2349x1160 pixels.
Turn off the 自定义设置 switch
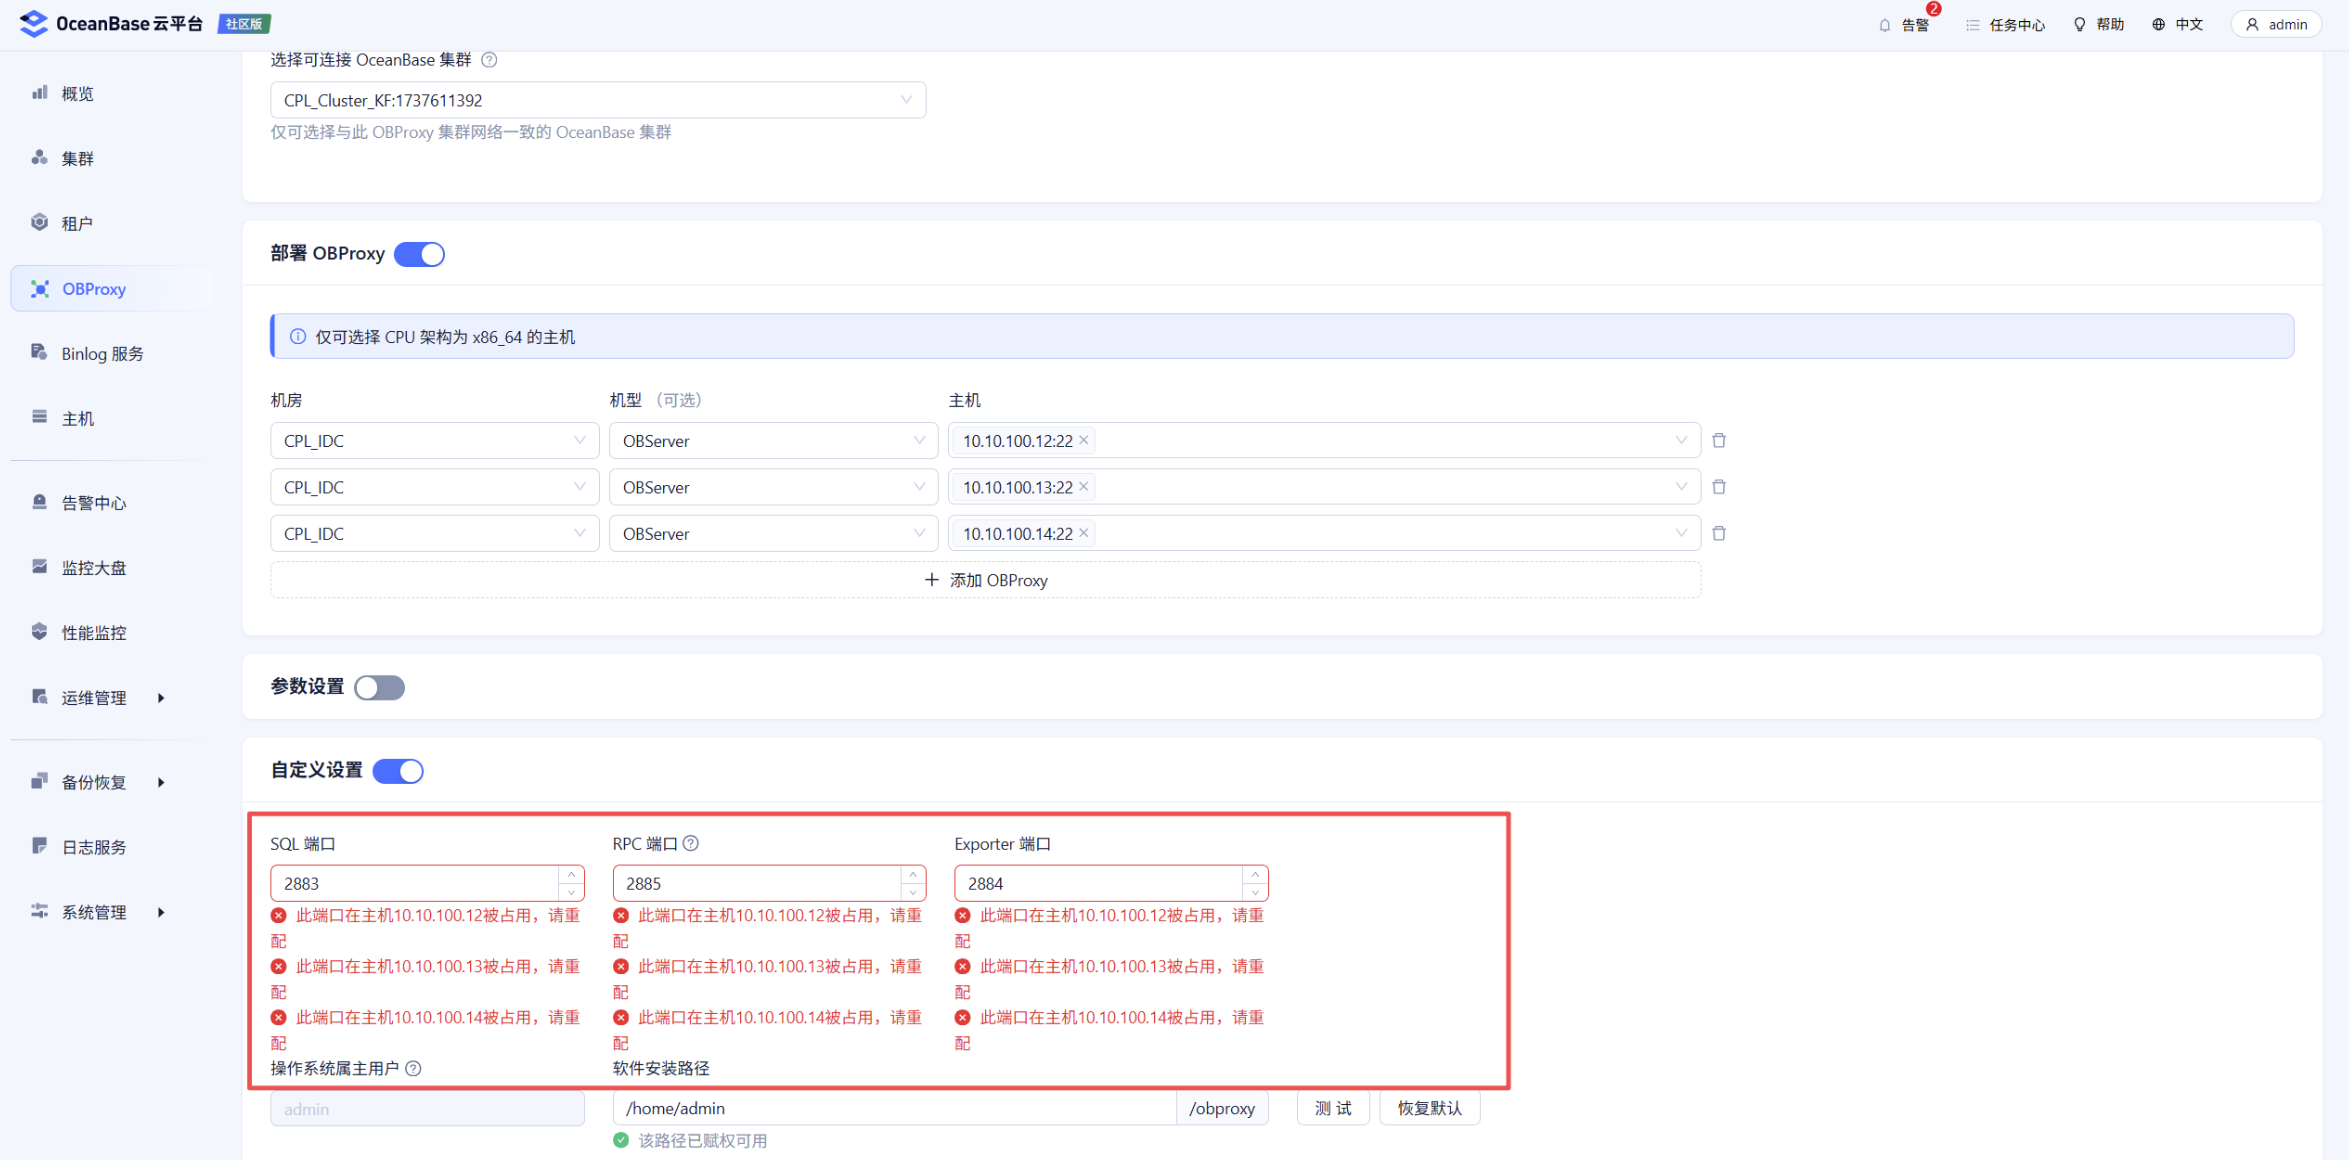click(x=398, y=771)
